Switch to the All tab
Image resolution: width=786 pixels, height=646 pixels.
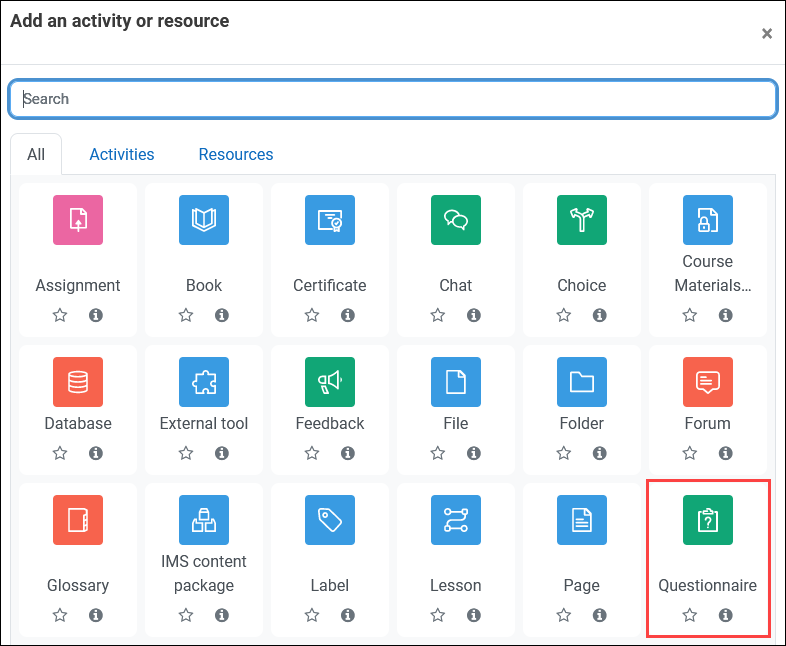pos(36,154)
